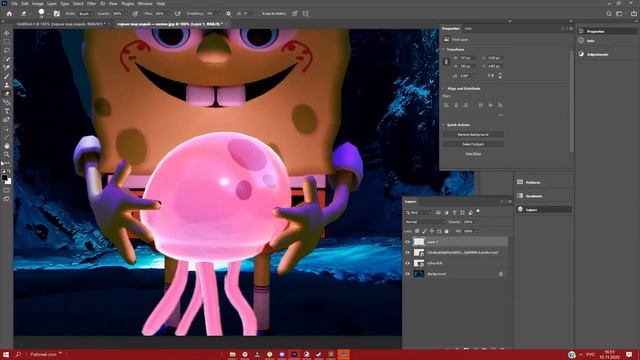
Task: Collapse the Quick Actions section
Action: coord(444,125)
